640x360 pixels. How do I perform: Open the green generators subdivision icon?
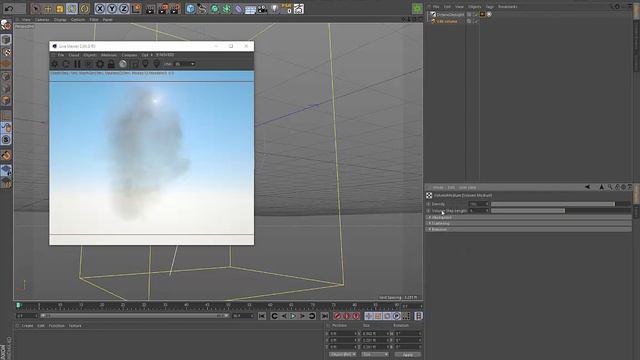pos(214,9)
